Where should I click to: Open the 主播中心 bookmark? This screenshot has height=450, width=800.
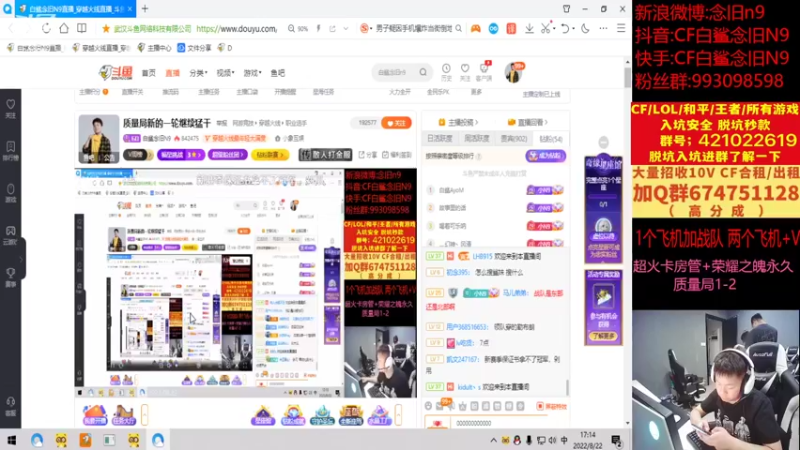(155, 48)
